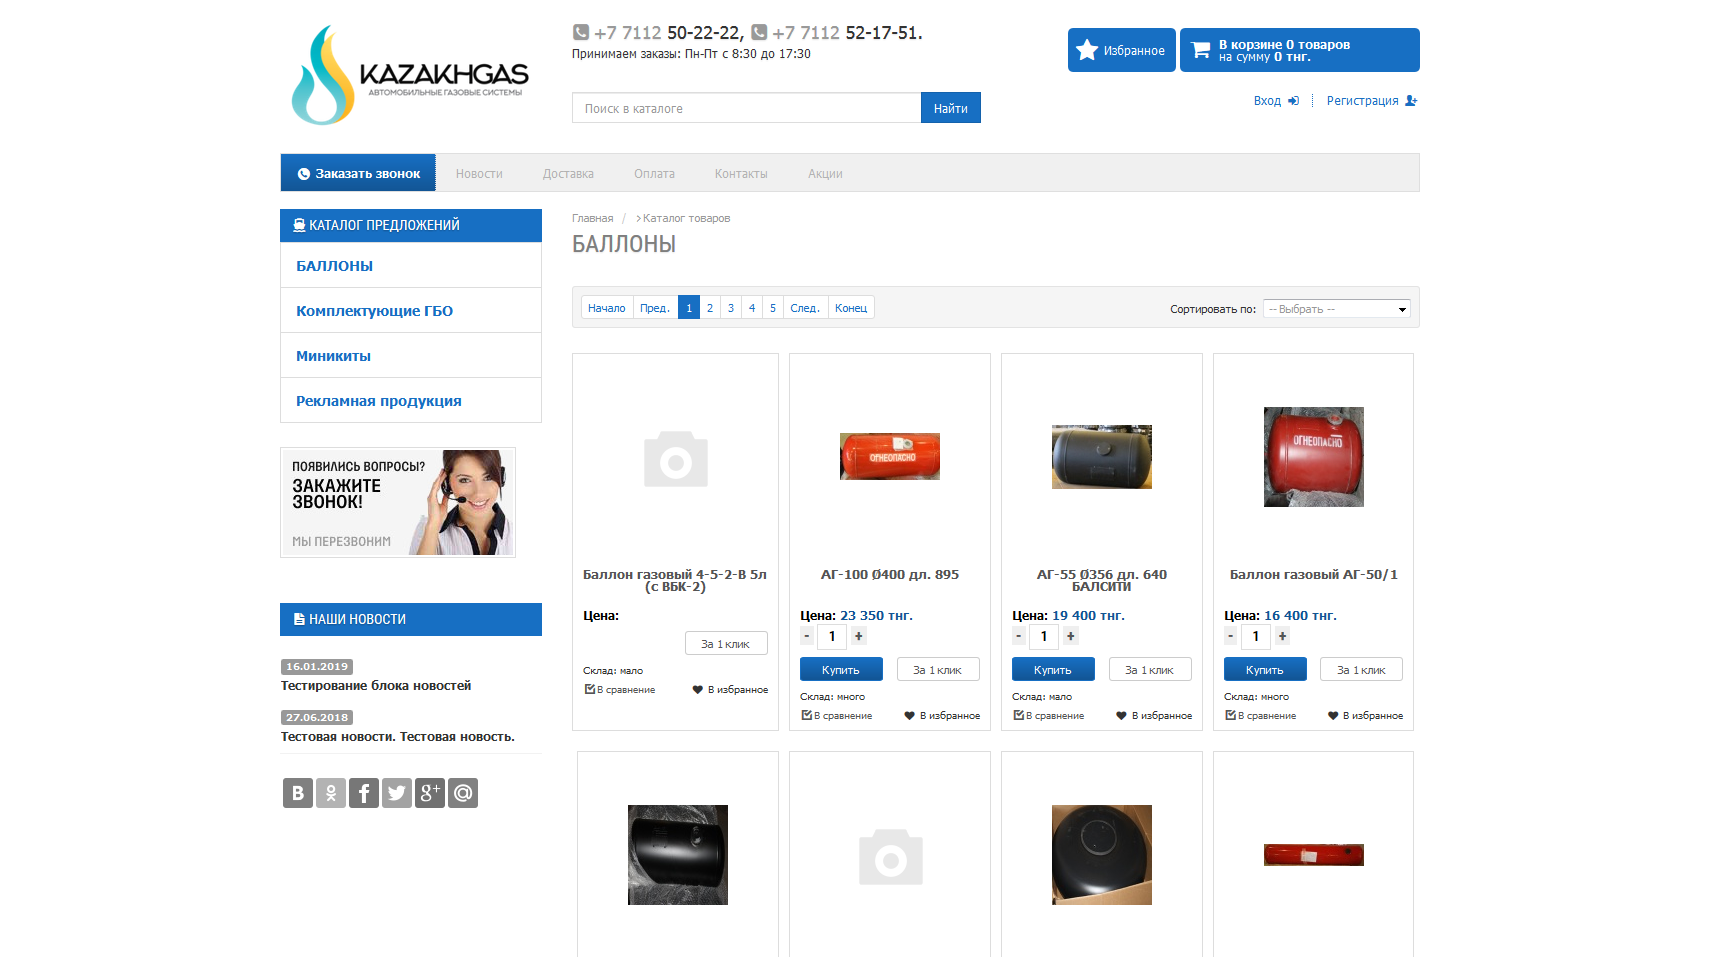Decrease quantity with minus for АГ-50/1
Screen dimensions: 1734x957
coord(1231,636)
